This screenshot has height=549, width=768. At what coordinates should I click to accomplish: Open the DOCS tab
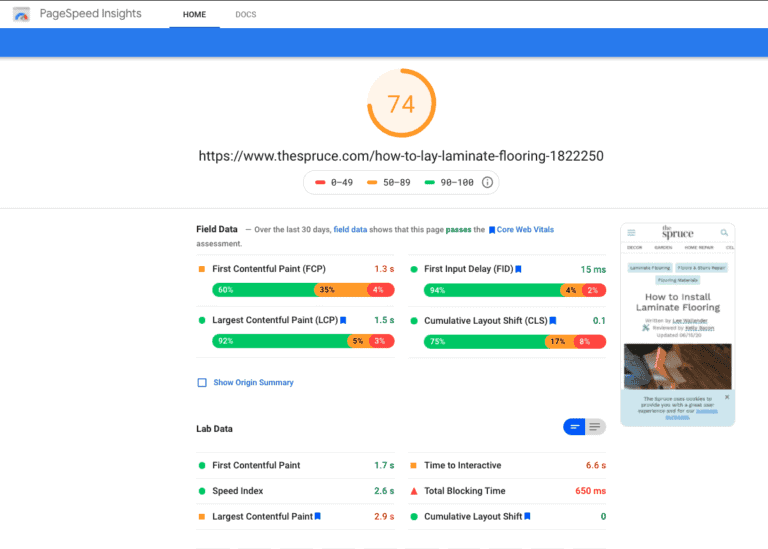pos(246,15)
